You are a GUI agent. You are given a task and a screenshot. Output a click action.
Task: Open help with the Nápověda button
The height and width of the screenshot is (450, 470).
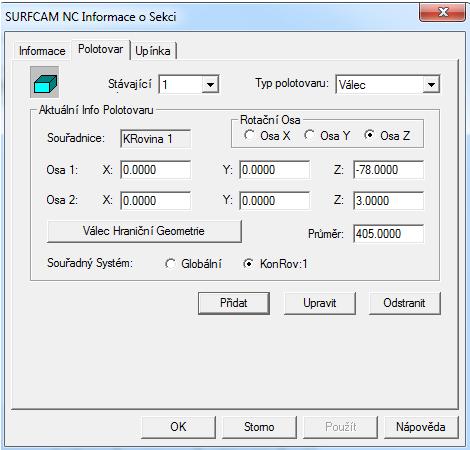pyautogui.click(x=421, y=427)
